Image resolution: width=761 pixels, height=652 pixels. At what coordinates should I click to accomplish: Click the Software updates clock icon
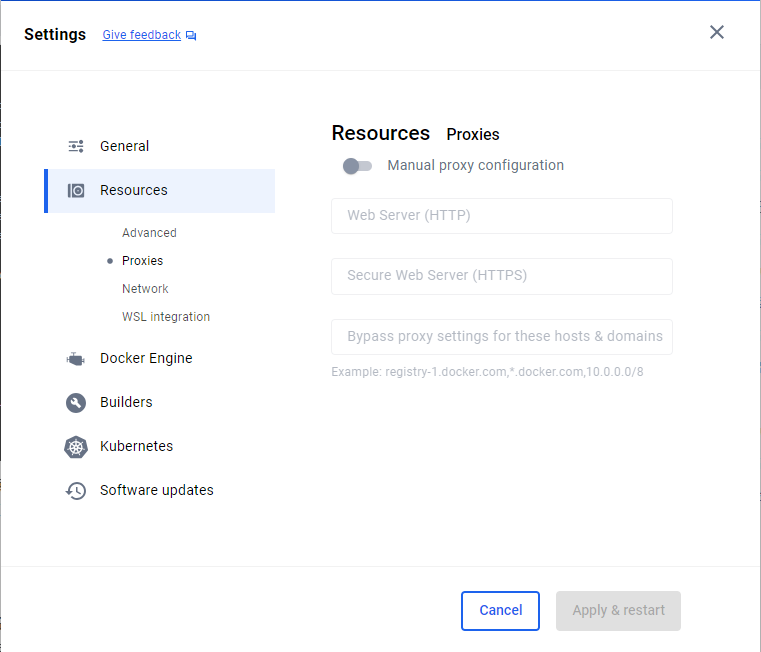(x=76, y=491)
